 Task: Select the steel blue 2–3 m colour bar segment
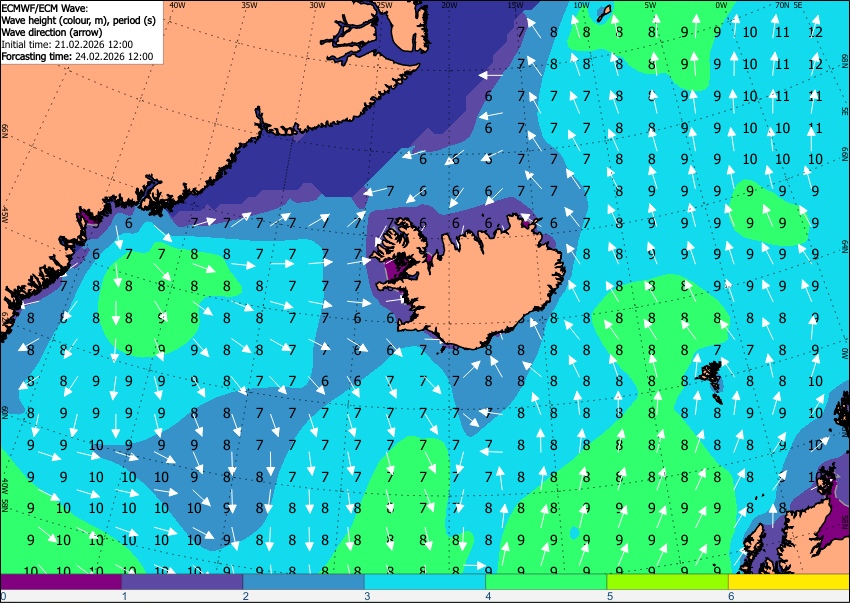coord(304,582)
